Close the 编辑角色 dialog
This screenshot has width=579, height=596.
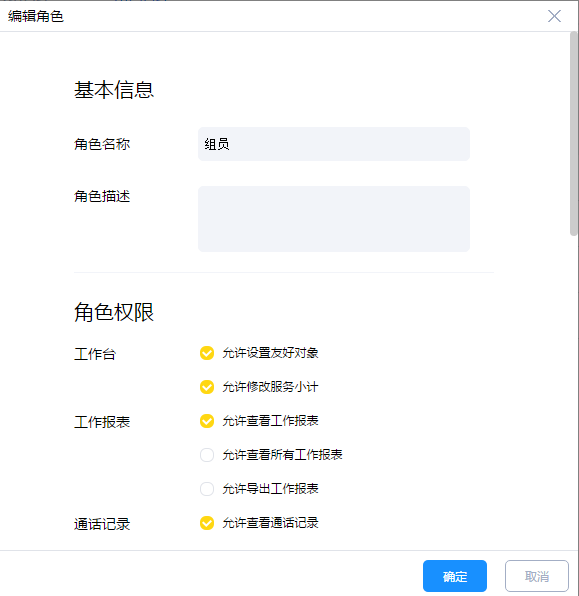point(554,16)
